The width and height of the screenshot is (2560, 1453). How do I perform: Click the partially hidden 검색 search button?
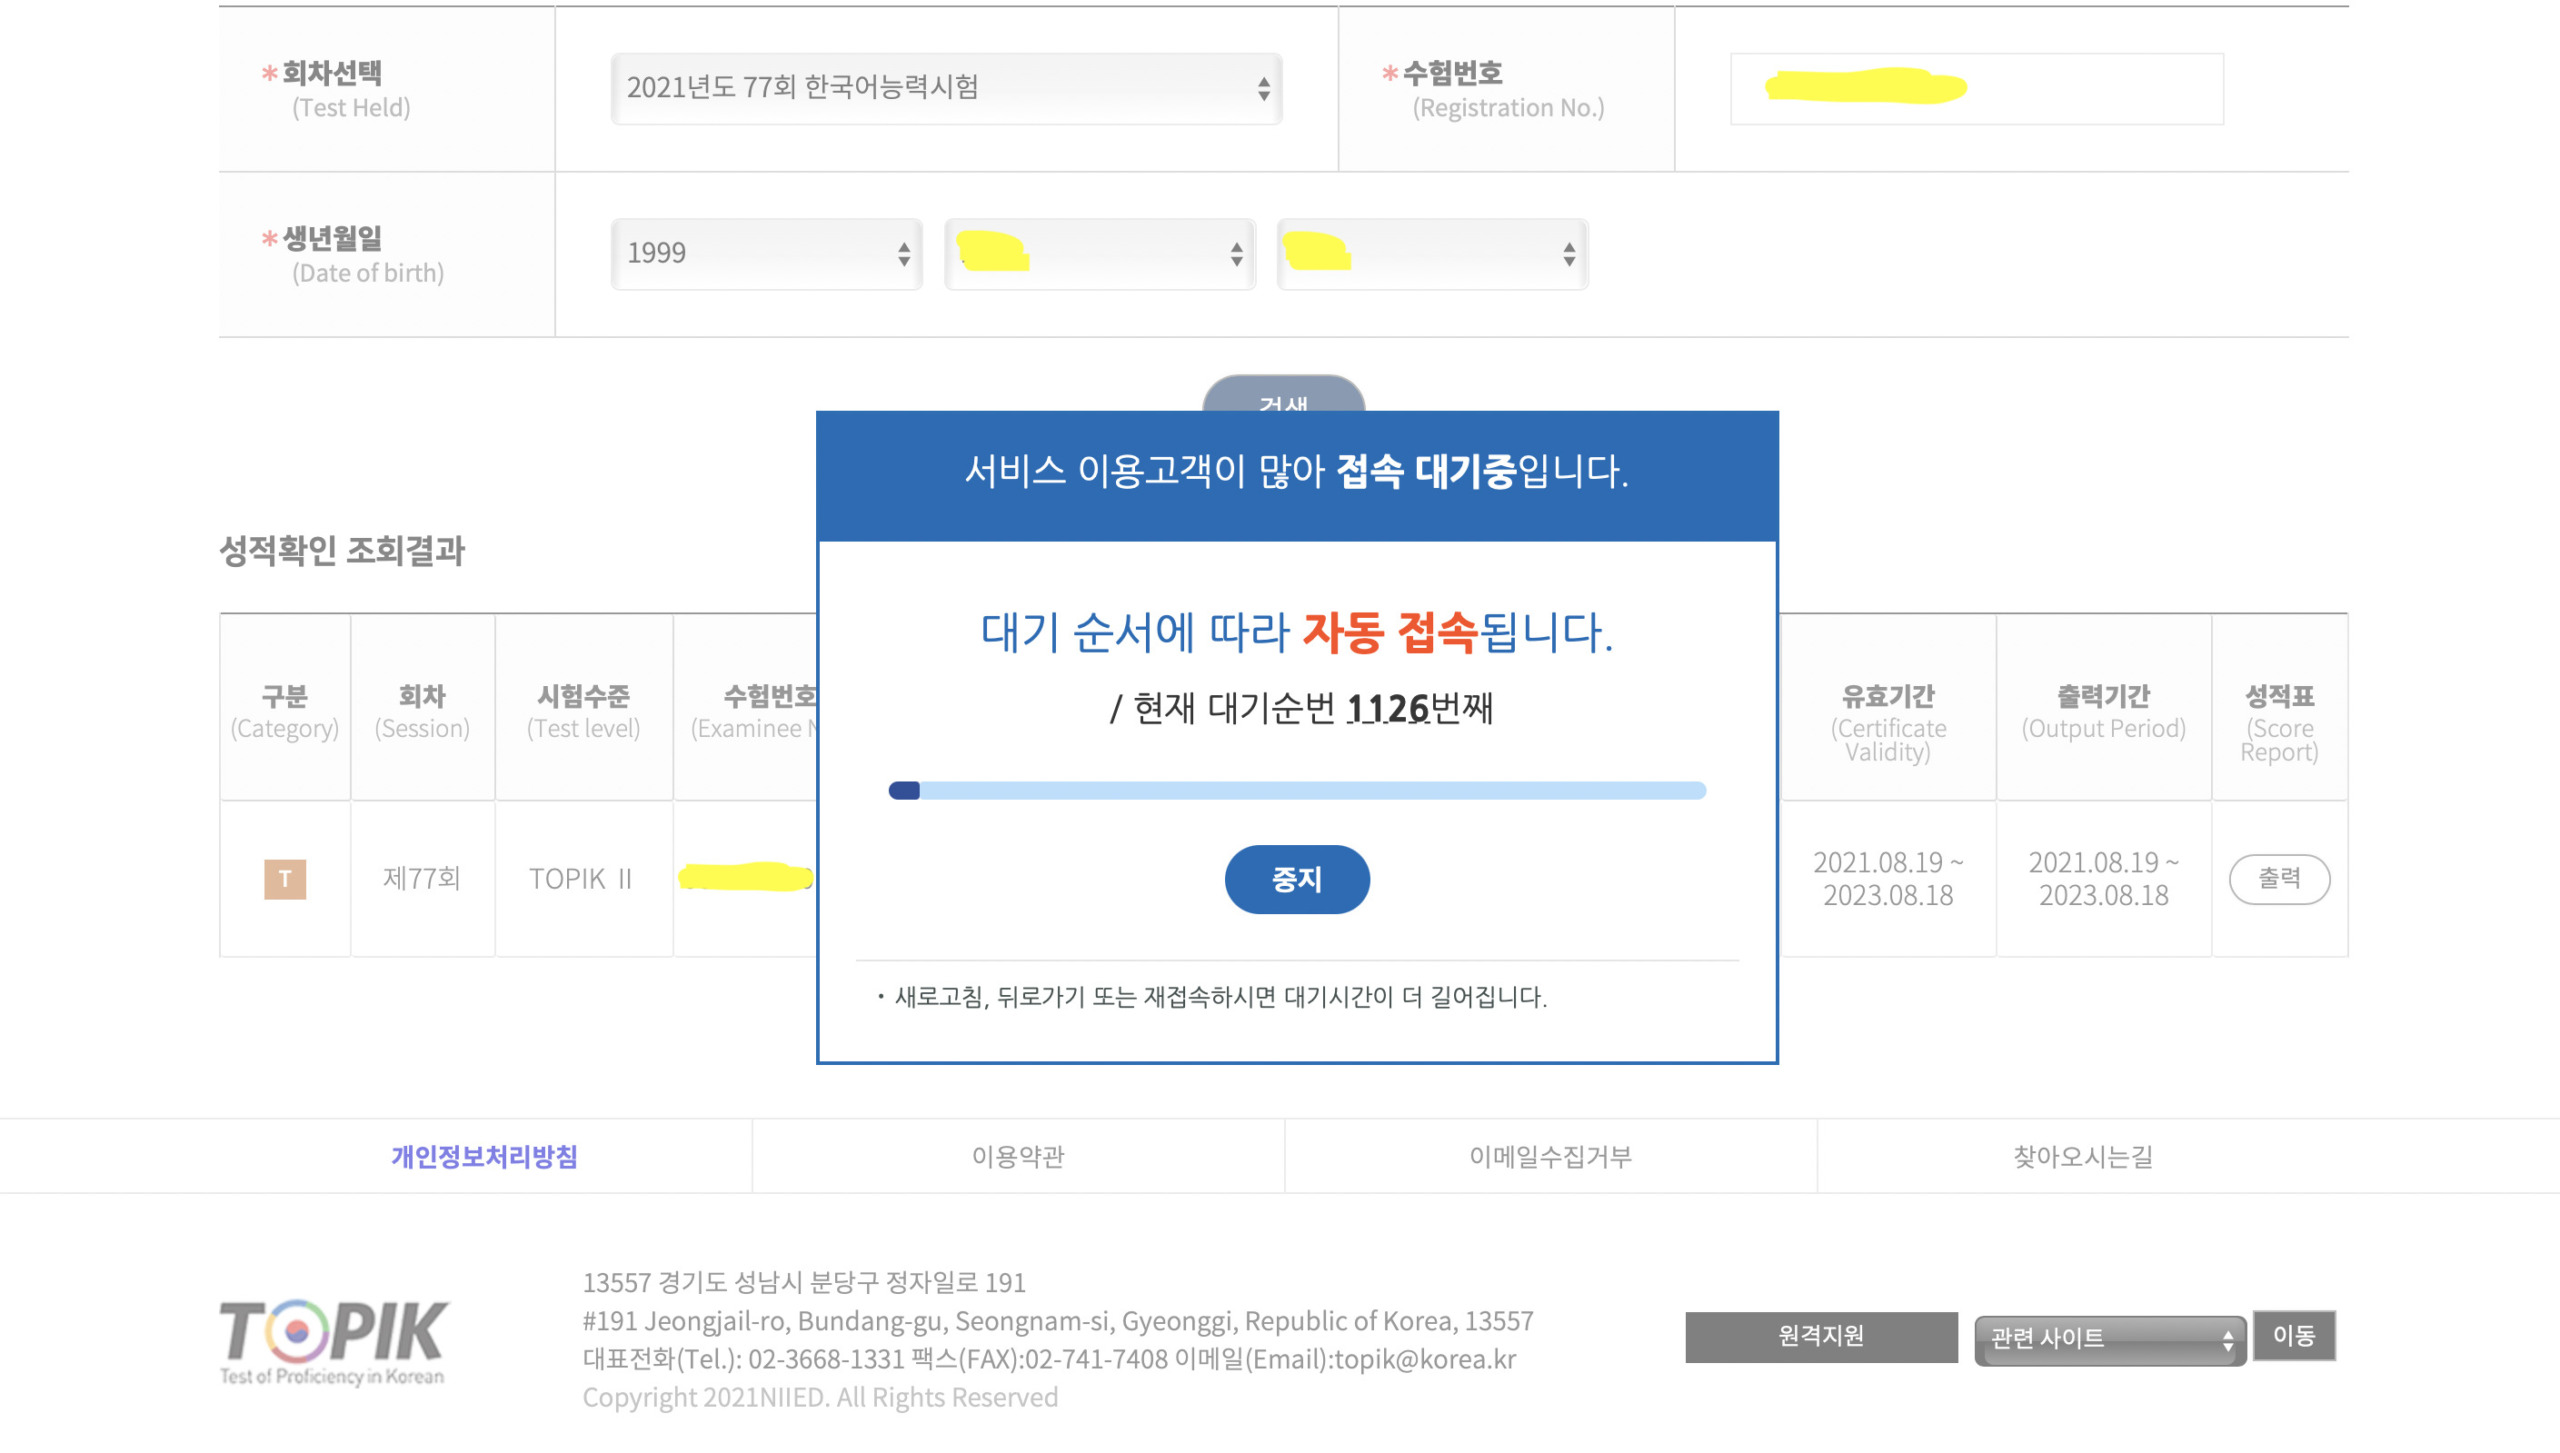click(x=1283, y=395)
